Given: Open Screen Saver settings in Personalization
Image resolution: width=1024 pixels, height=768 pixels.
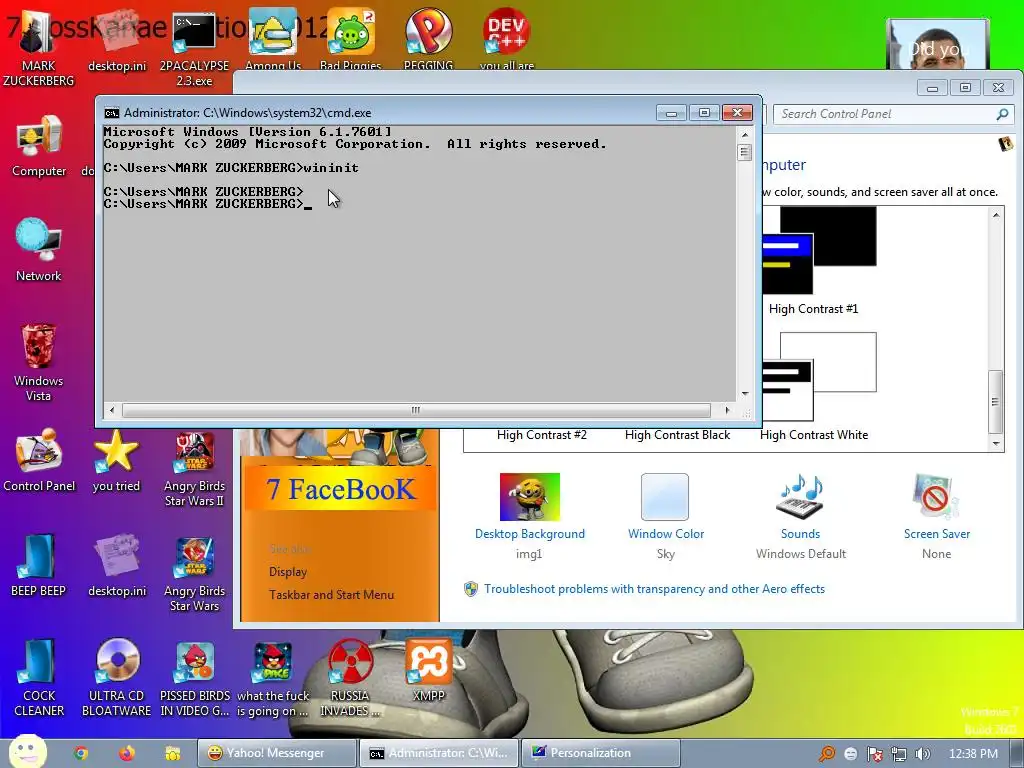Looking at the screenshot, I should point(936,516).
